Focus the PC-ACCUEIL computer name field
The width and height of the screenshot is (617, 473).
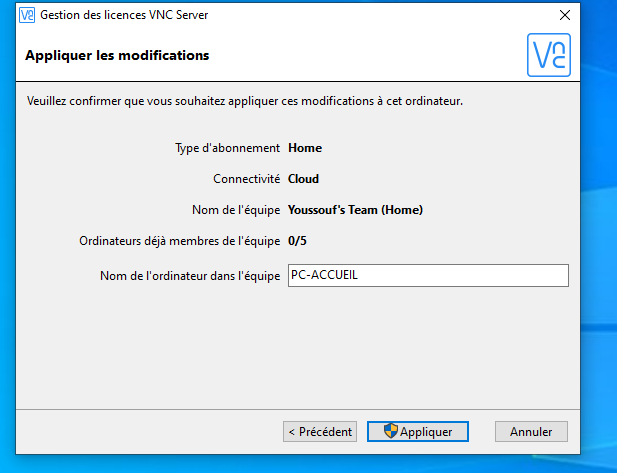(x=427, y=276)
